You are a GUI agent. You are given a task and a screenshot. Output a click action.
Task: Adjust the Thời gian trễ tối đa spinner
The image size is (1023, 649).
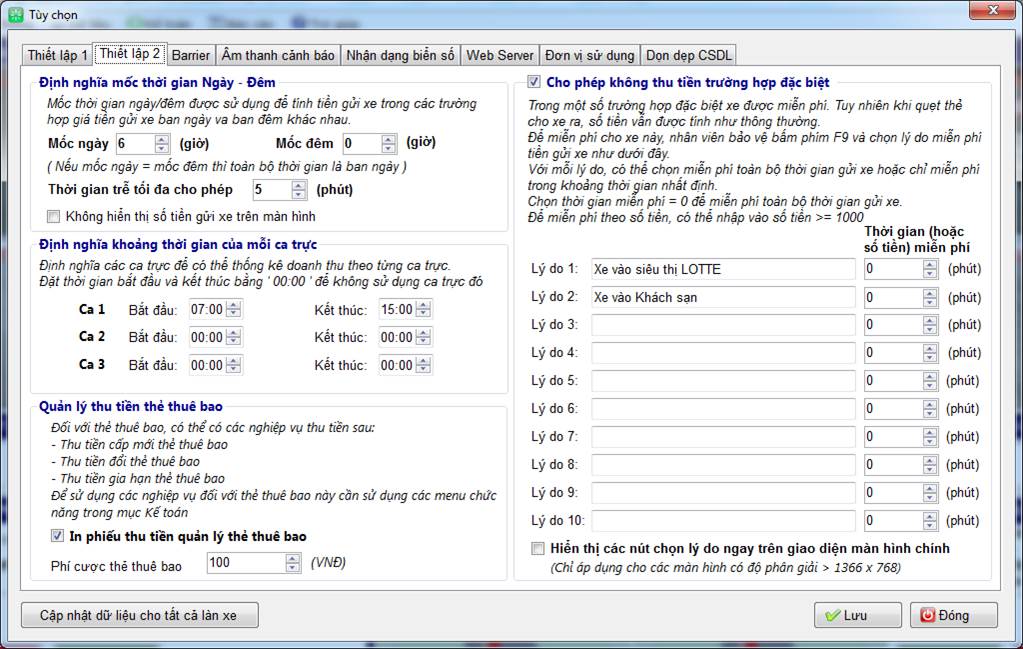[298, 190]
